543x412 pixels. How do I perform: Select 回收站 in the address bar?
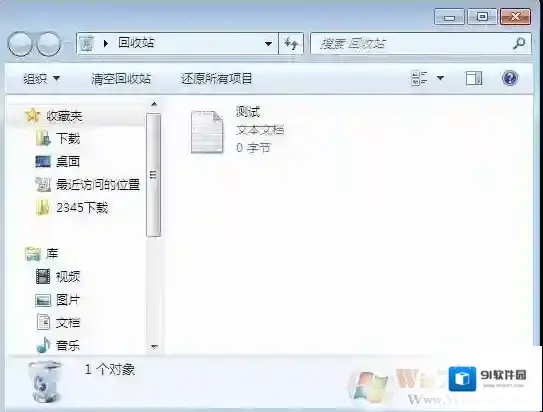tap(136, 43)
